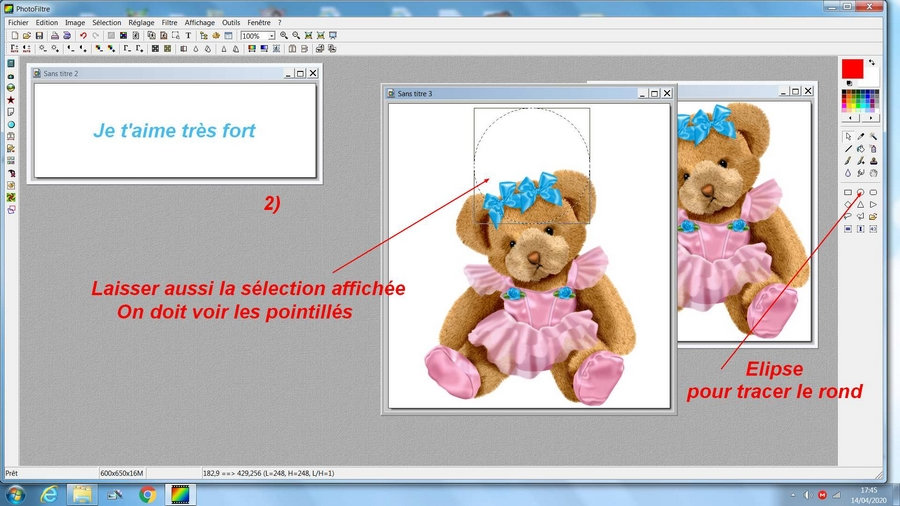900x506 pixels.
Task: Open a selection shape with the folder tool
Action: click(873, 217)
